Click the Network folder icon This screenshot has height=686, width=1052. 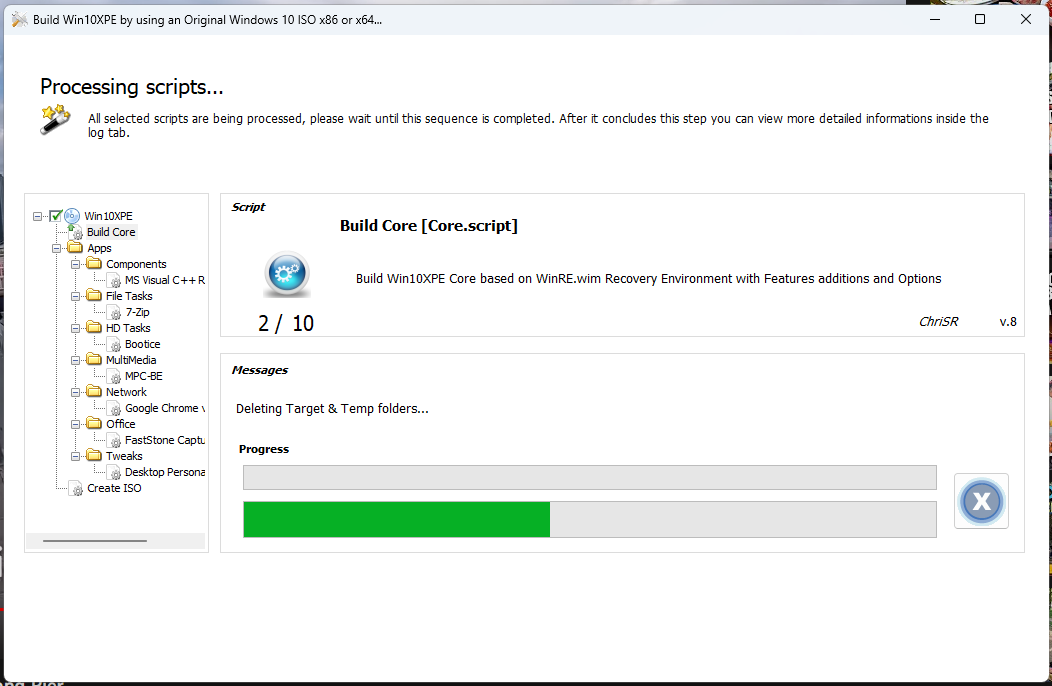point(94,391)
